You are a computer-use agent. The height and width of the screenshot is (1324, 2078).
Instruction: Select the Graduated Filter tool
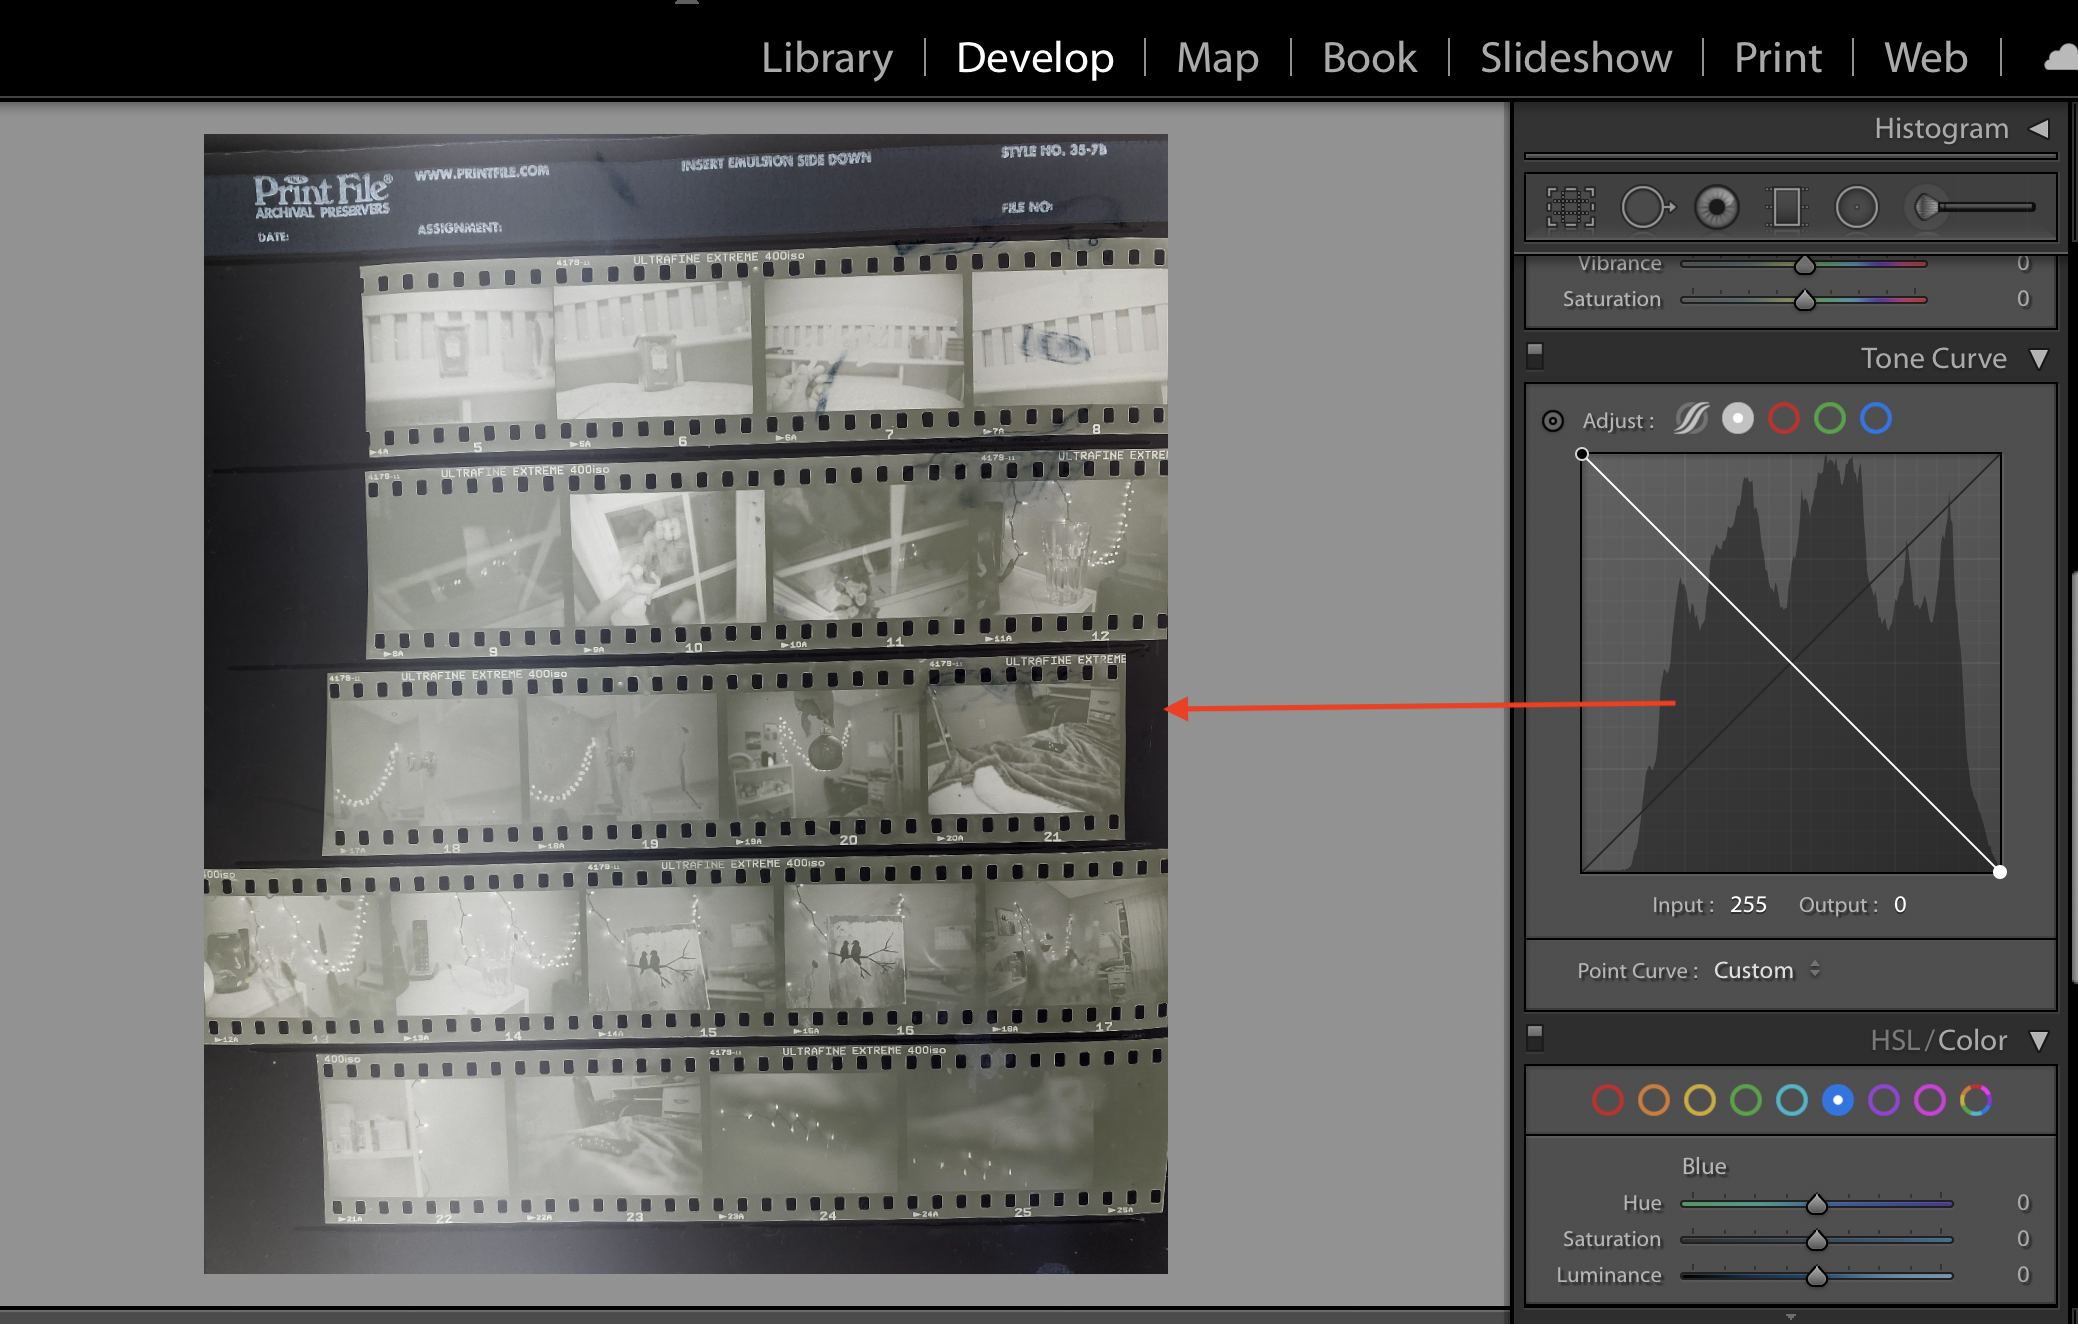[x=1786, y=208]
